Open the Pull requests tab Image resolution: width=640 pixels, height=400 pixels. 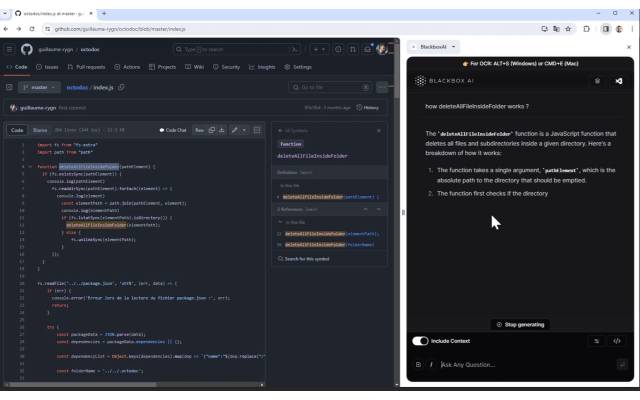point(87,67)
